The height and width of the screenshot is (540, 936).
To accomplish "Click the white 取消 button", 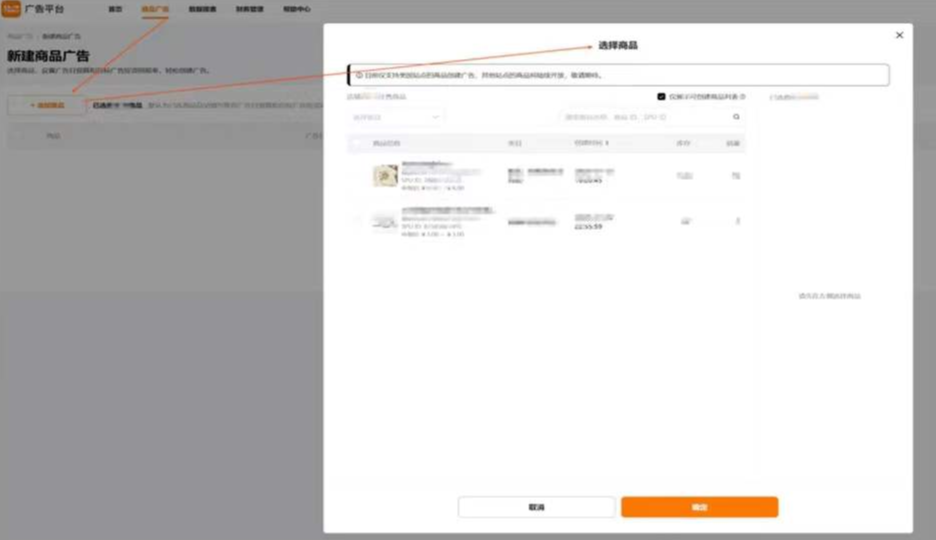I will pyautogui.click(x=536, y=507).
